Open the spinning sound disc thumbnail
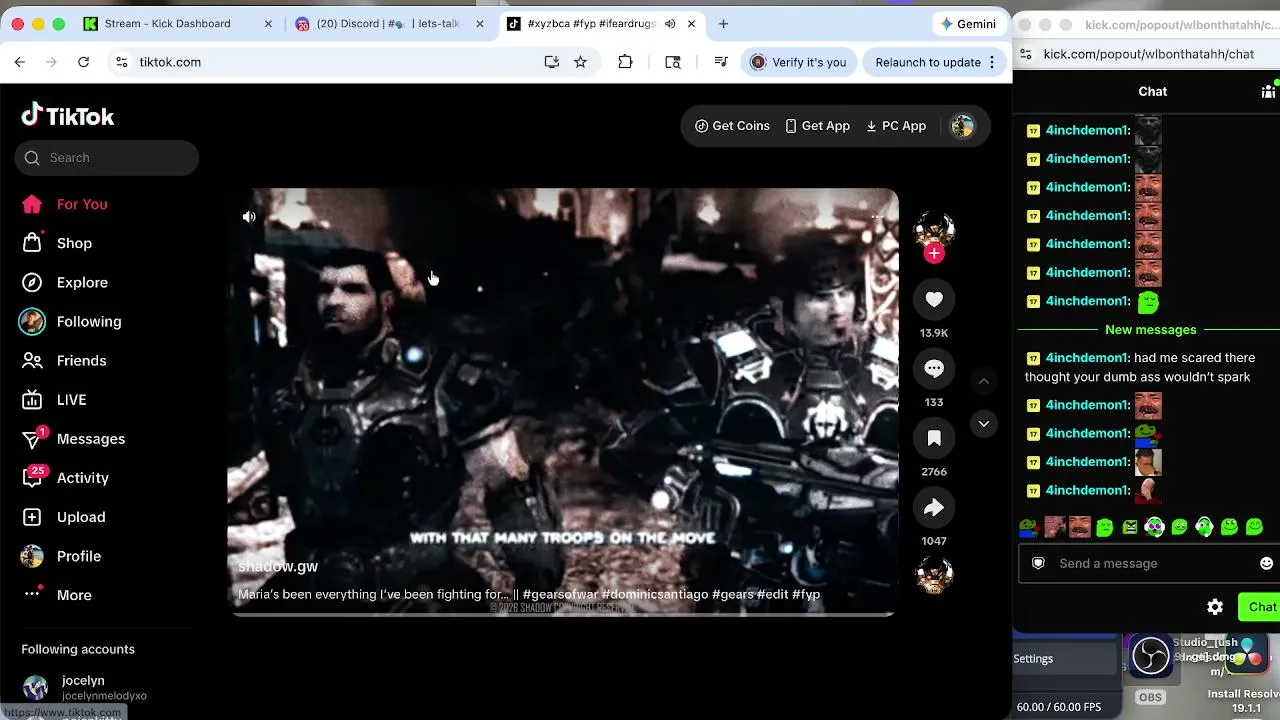 934,575
